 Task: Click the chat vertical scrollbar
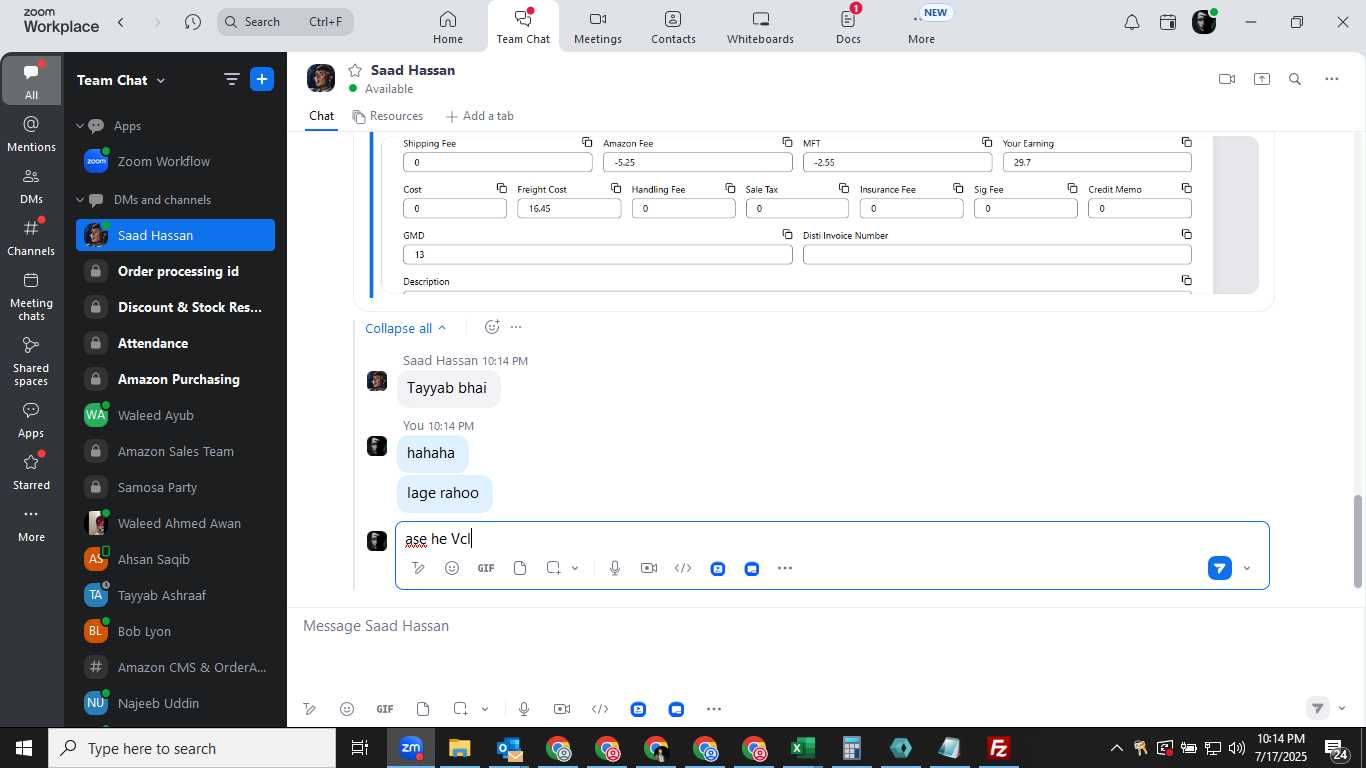[1358, 541]
